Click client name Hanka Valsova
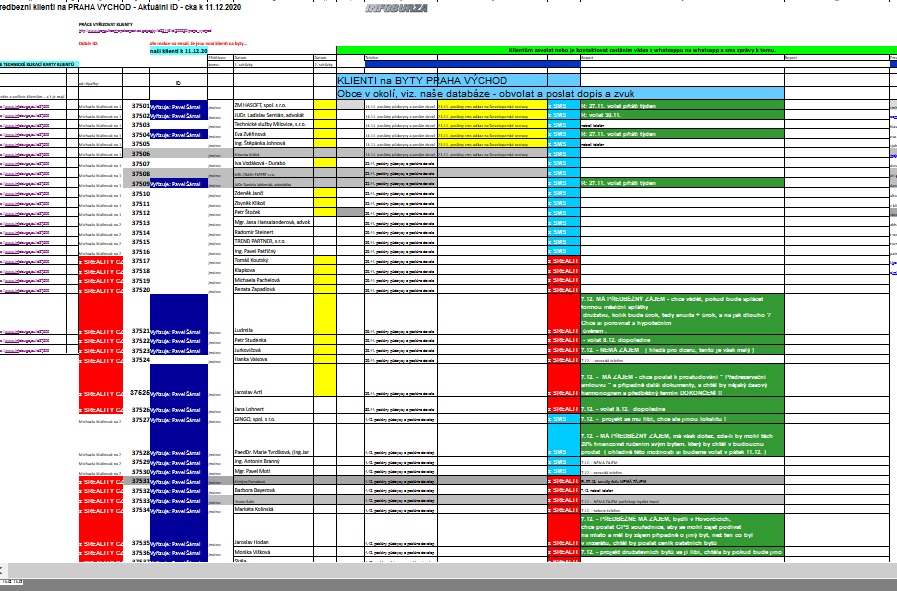 point(250,359)
